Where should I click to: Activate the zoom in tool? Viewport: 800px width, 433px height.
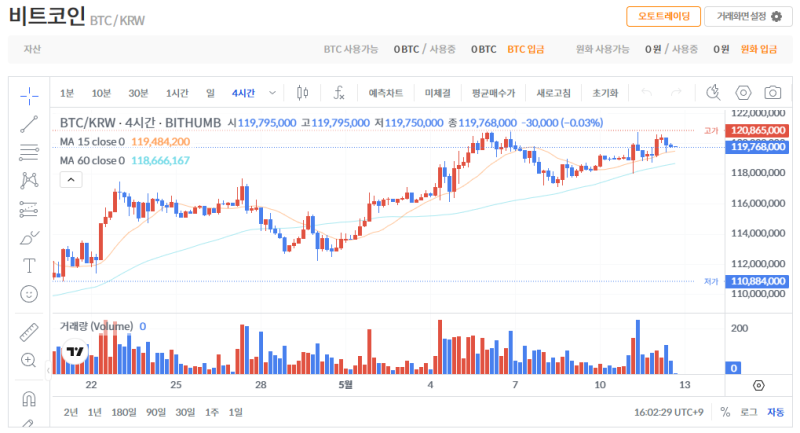coord(29,360)
